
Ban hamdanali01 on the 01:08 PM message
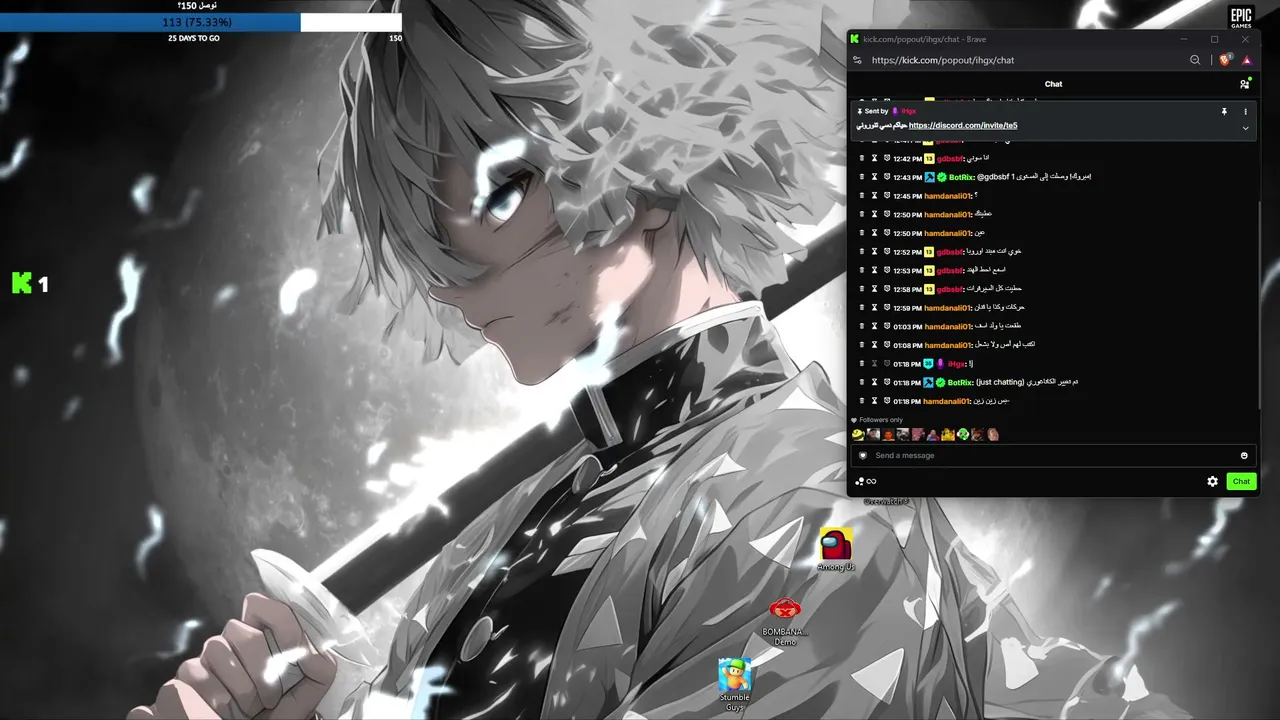tap(886, 345)
